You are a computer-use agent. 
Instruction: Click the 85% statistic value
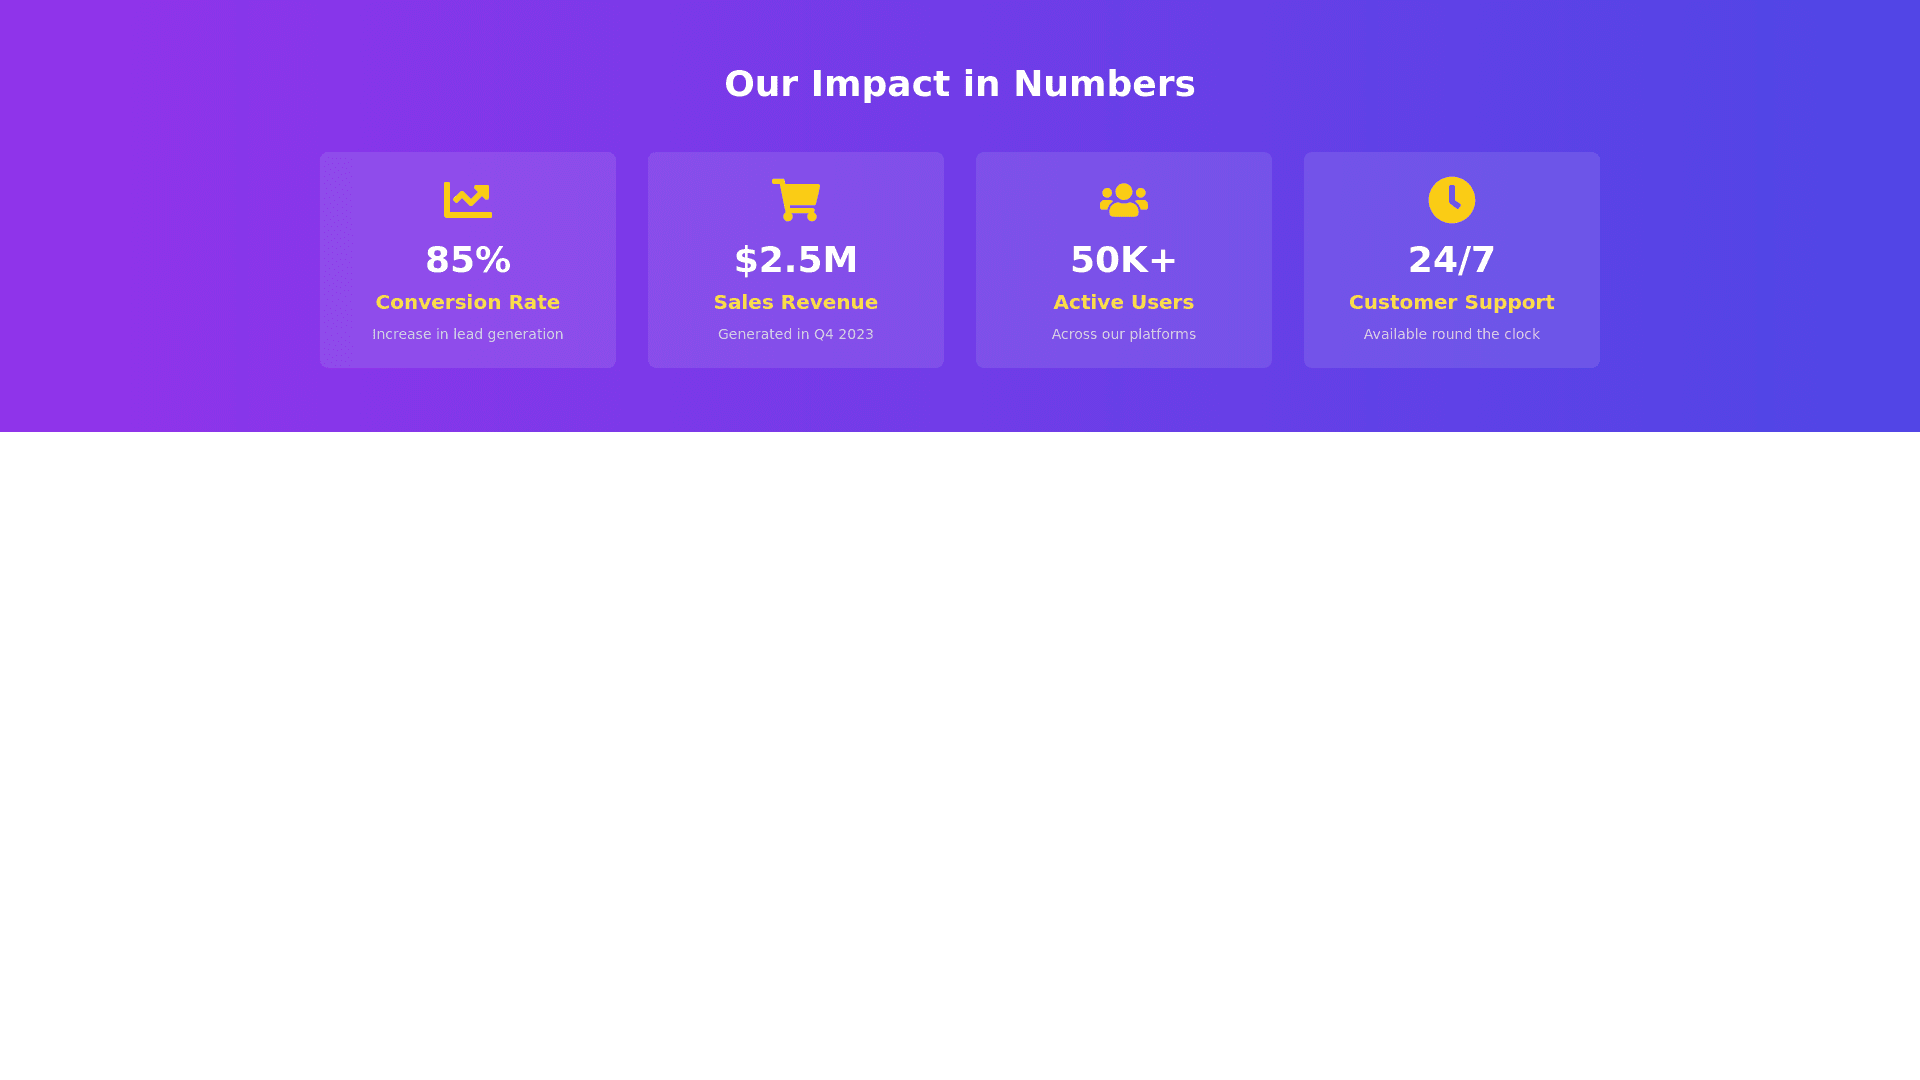pos(468,260)
